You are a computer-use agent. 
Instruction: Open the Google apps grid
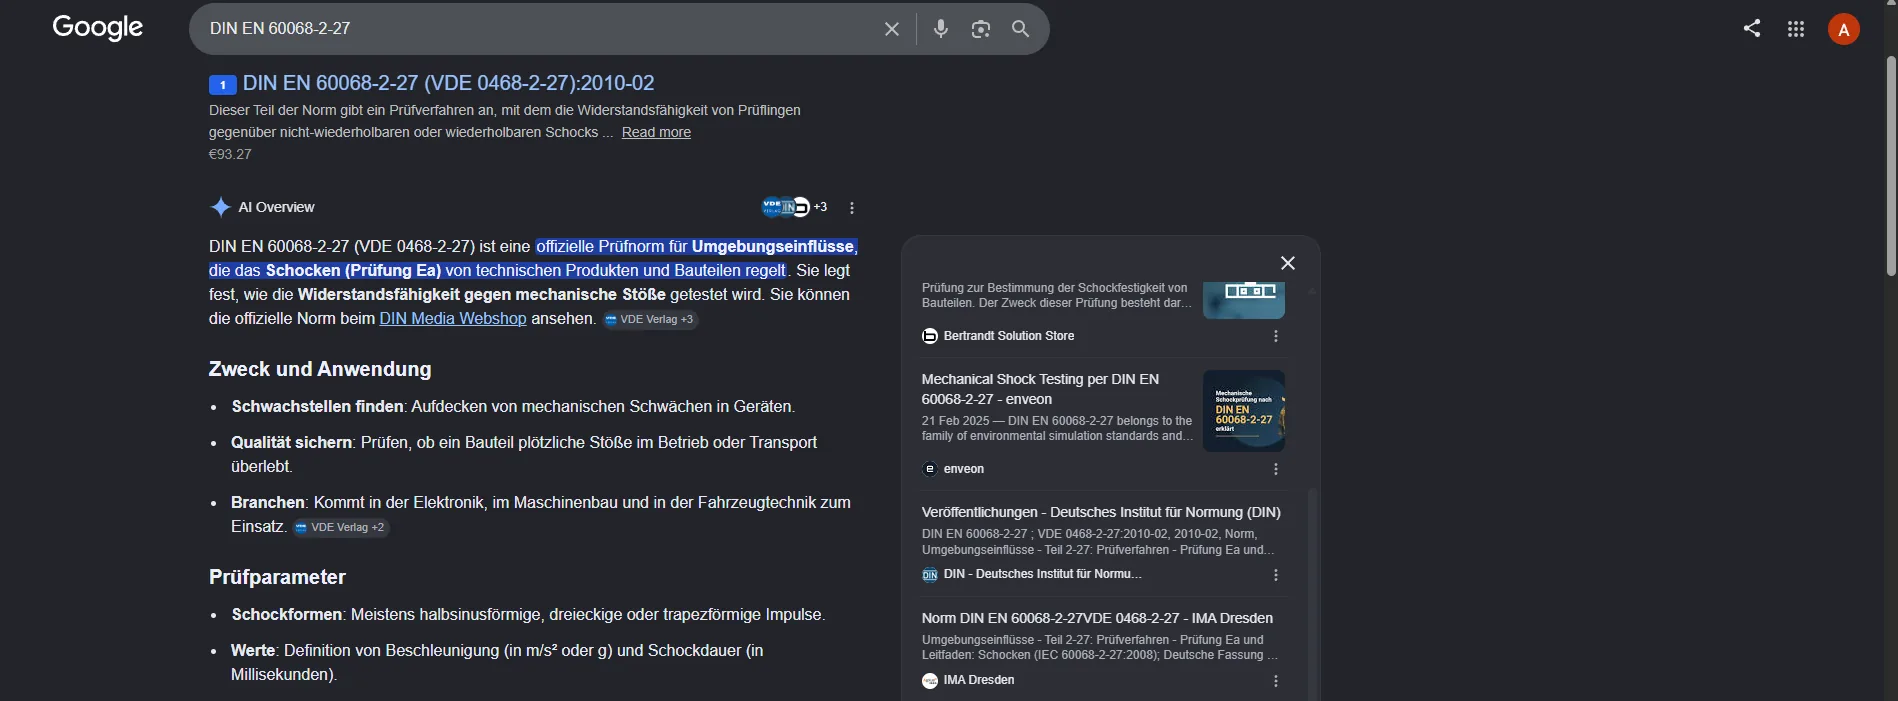click(x=1796, y=29)
